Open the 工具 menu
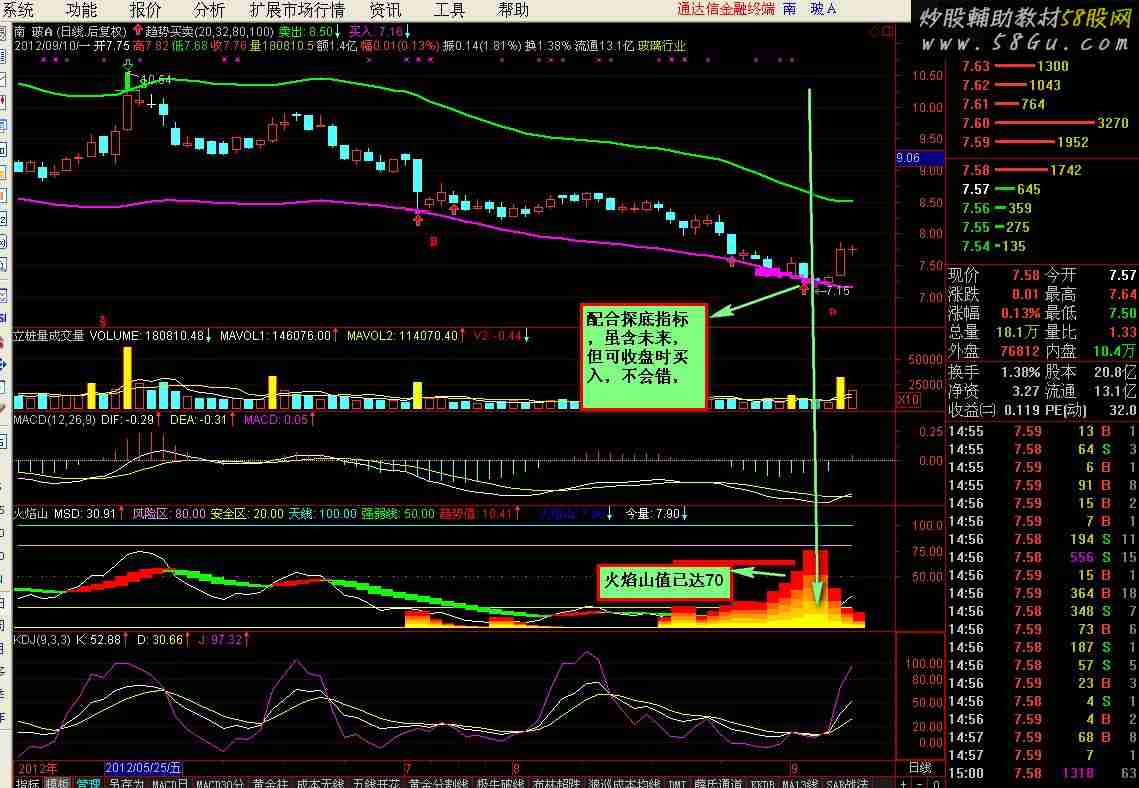 click(x=449, y=9)
